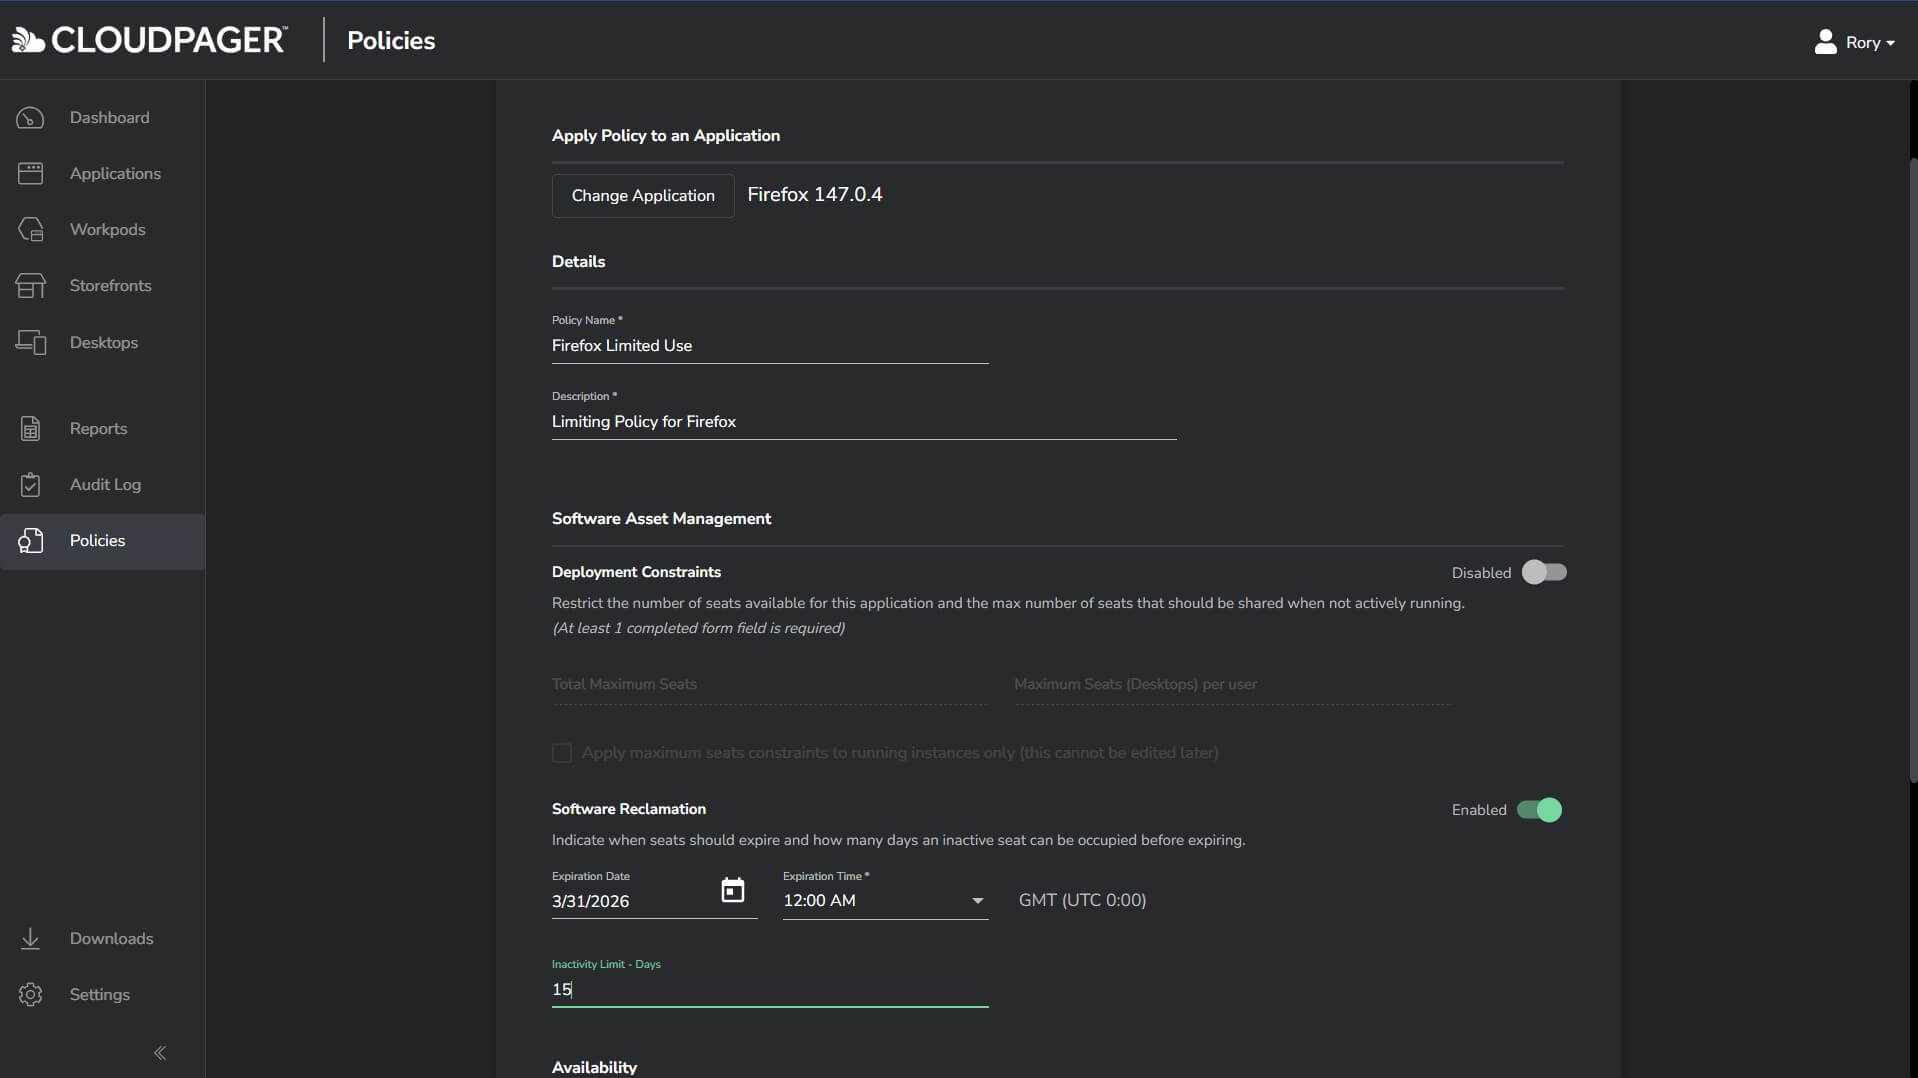Click the Settings gear icon
This screenshot has width=1918, height=1078.
click(30, 995)
